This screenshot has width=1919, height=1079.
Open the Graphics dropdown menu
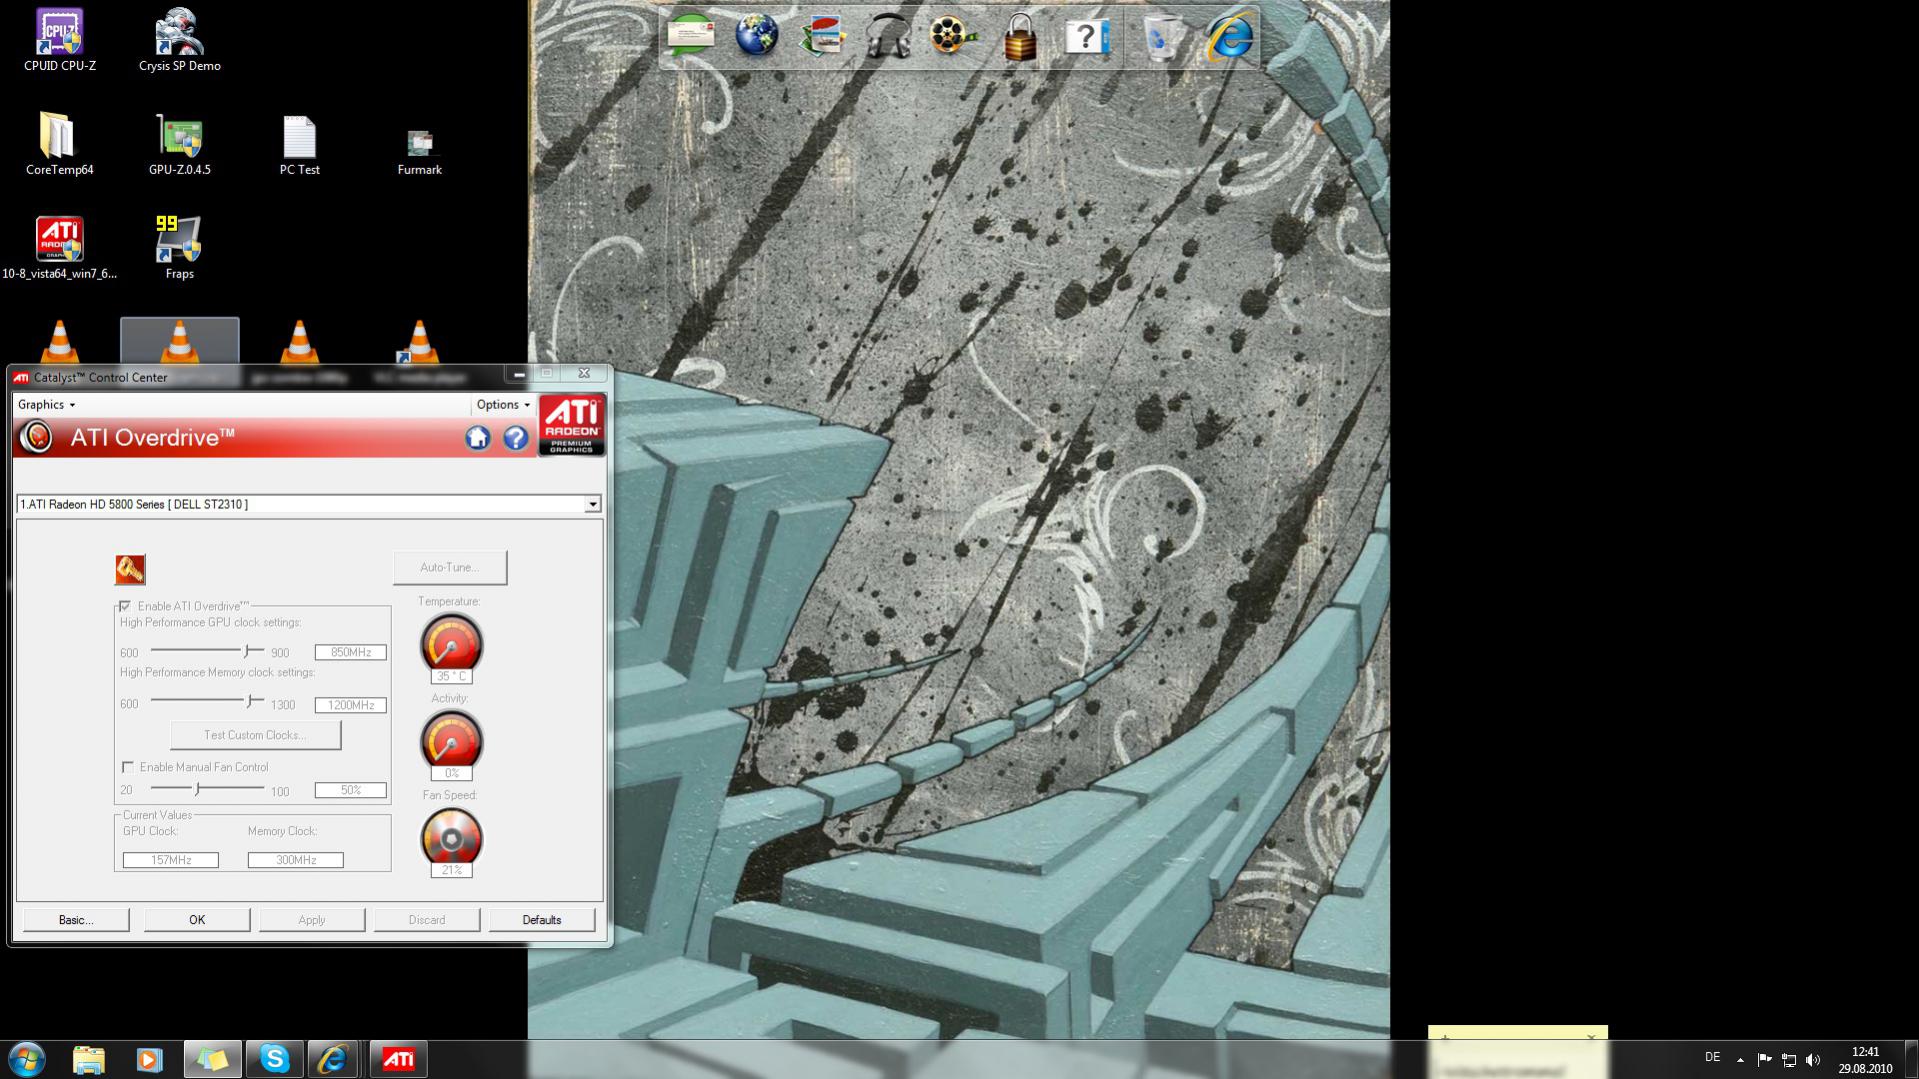tap(46, 404)
